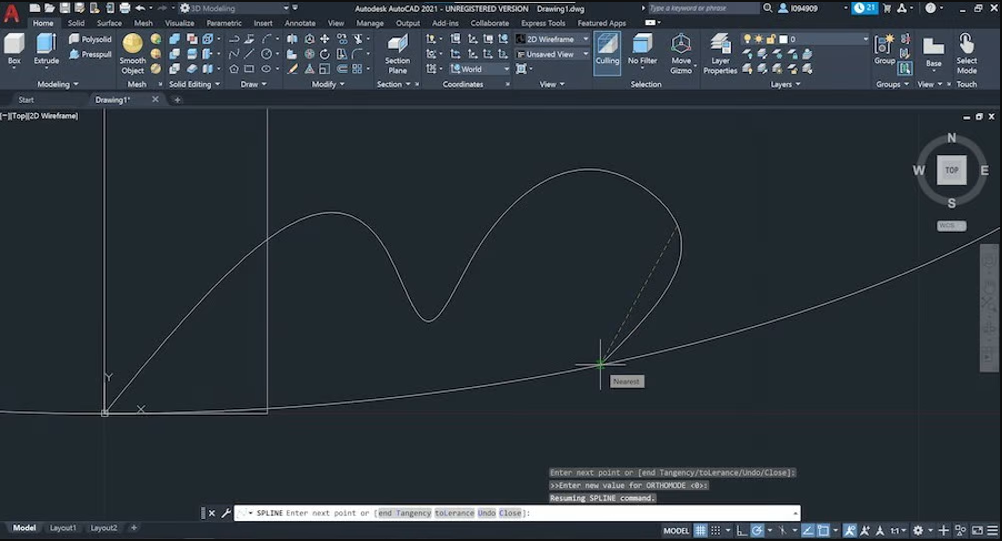Toggle Ortho mode in status bar
This screenshot has height=541, width=1002.
click(x=741, y=530)
